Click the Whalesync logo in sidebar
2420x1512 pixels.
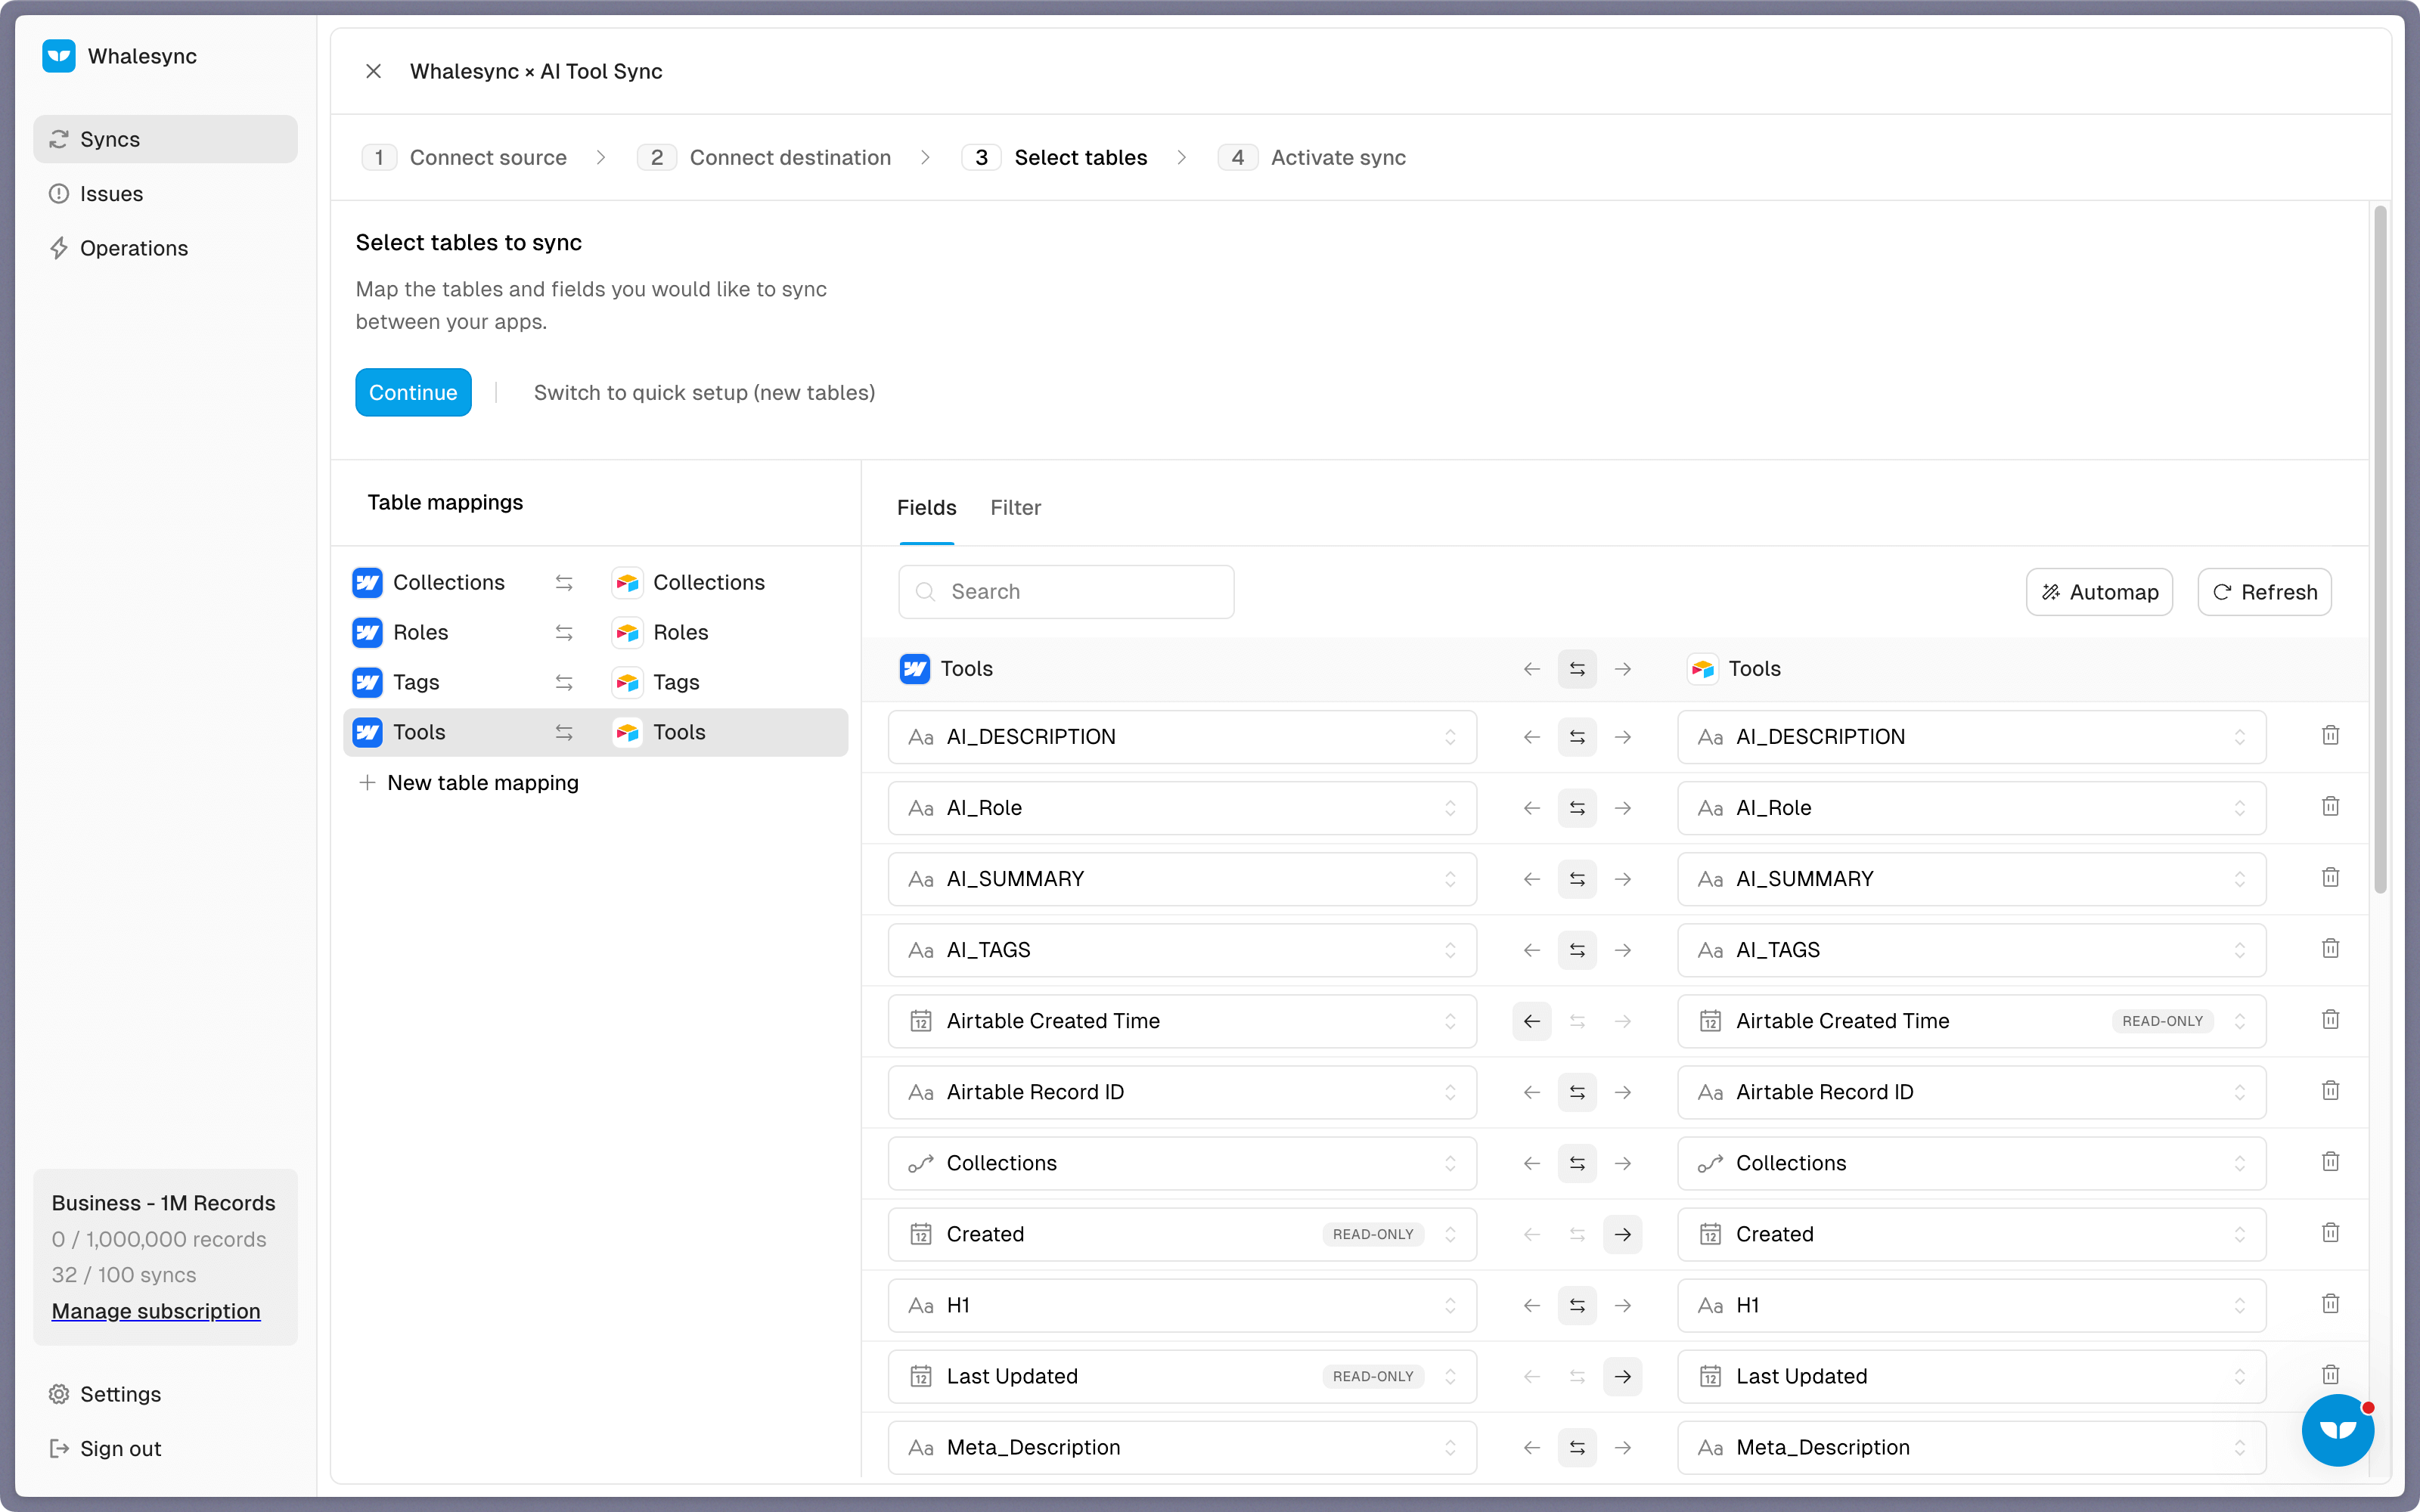tap(59, 56)
